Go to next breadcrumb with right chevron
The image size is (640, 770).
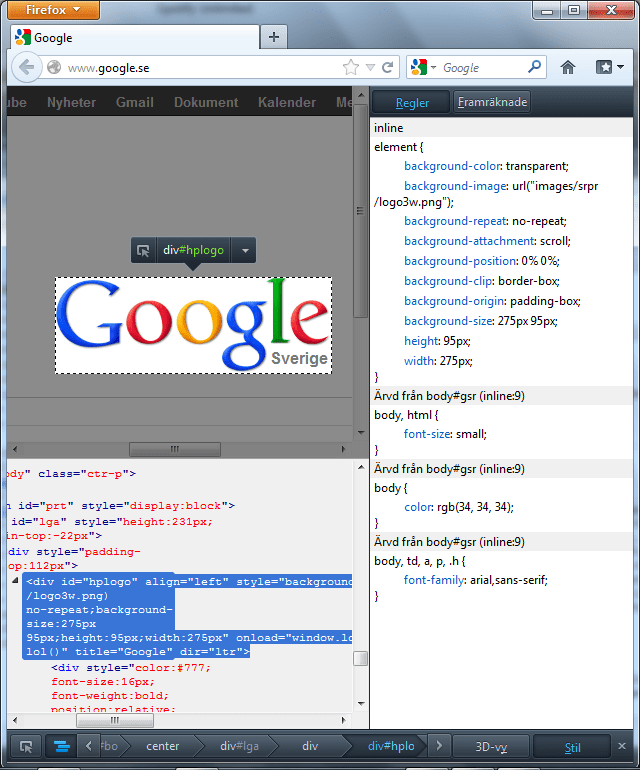439,746
